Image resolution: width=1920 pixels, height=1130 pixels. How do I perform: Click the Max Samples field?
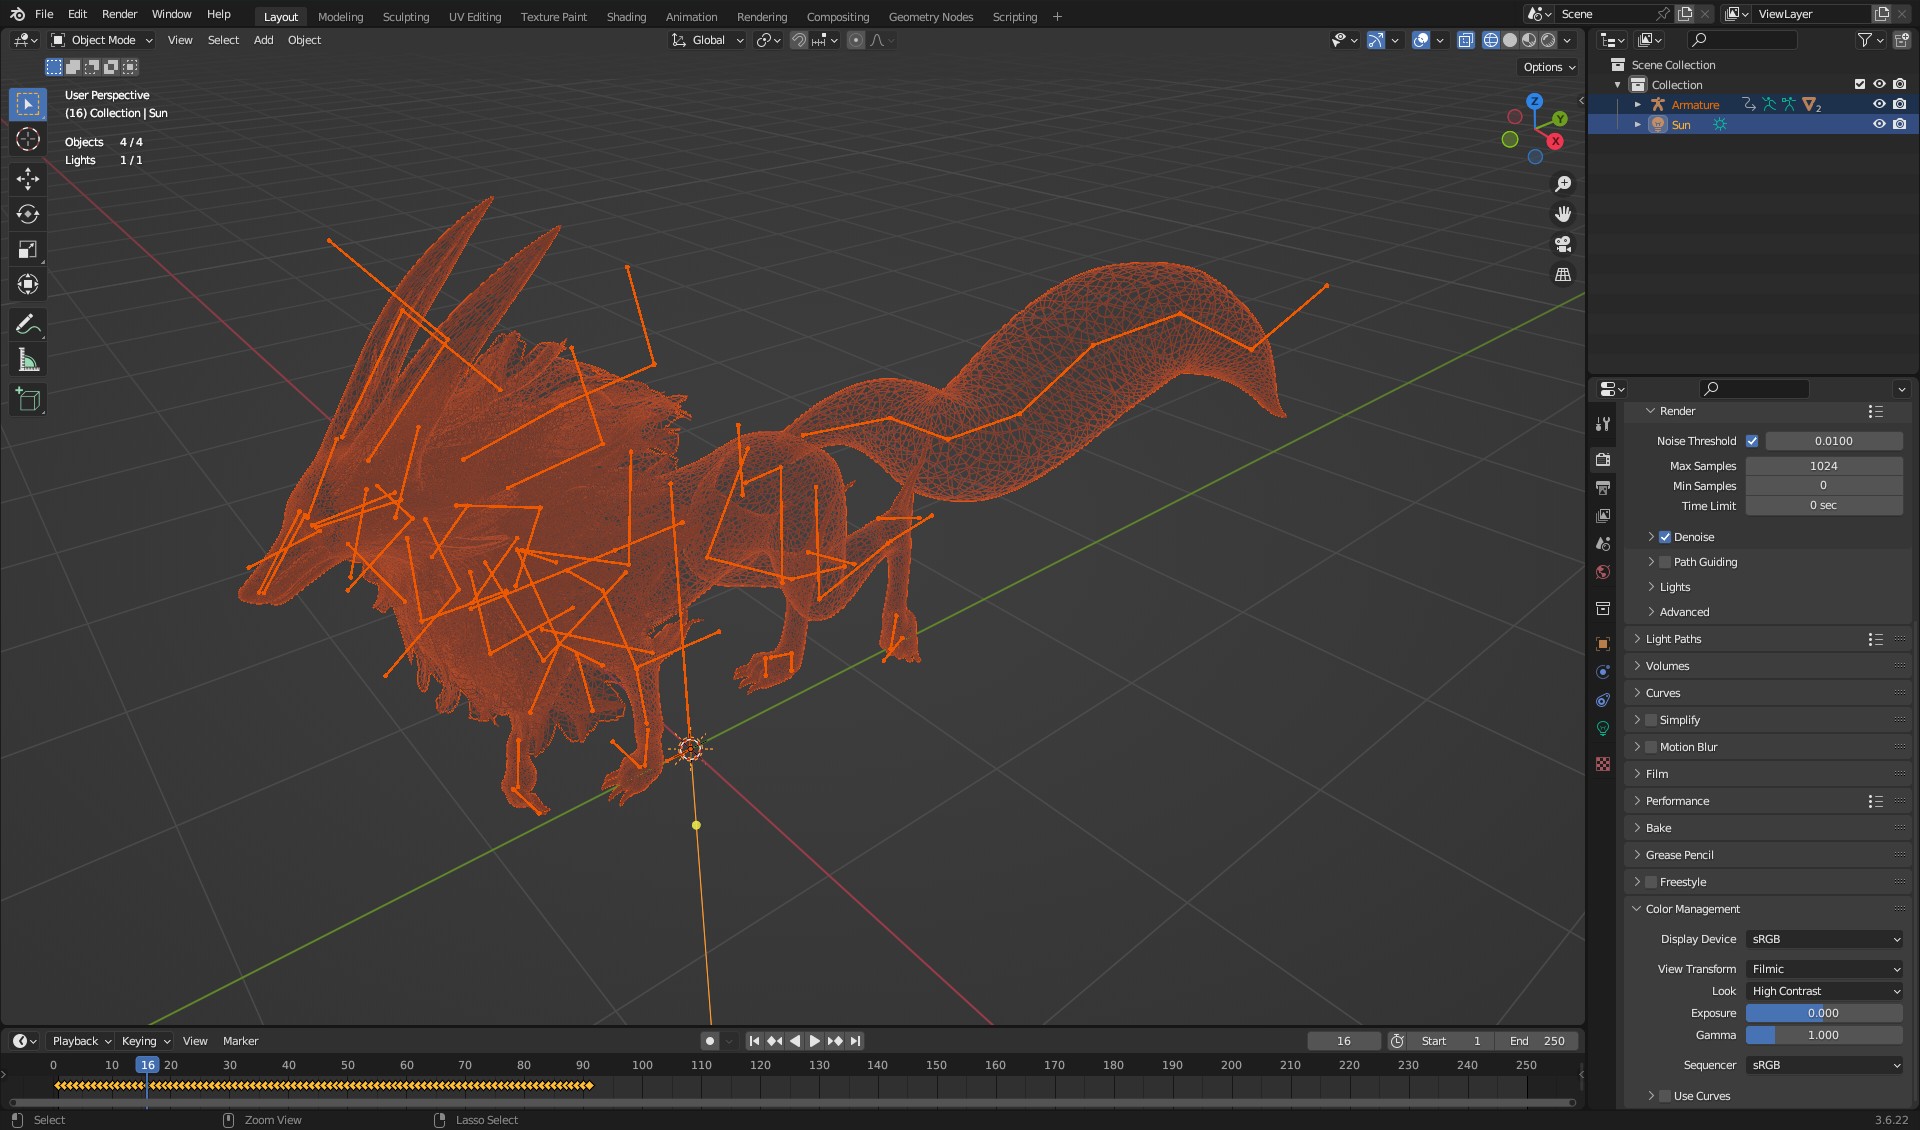(1824, 466)
